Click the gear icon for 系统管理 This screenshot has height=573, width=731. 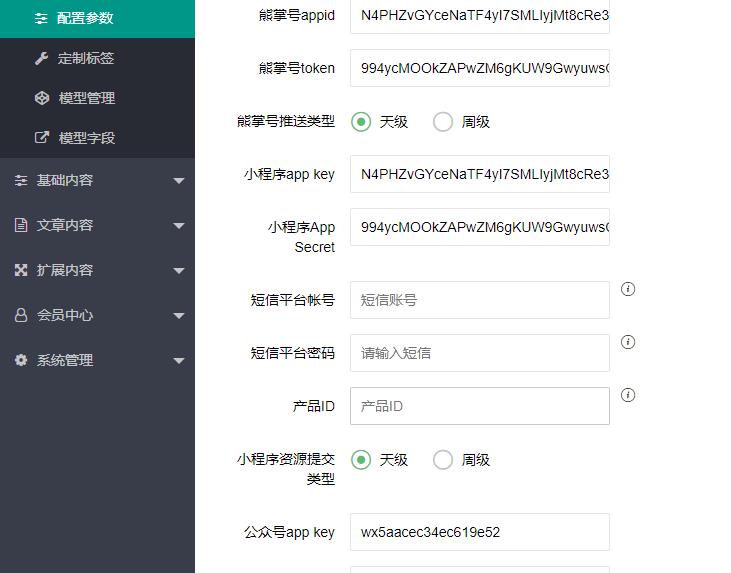coord(21,360)
